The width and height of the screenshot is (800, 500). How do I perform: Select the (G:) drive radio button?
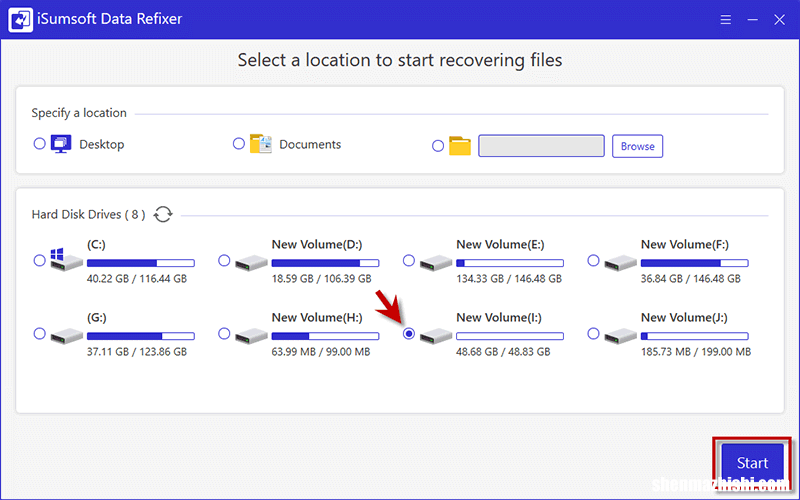[39, 334]
